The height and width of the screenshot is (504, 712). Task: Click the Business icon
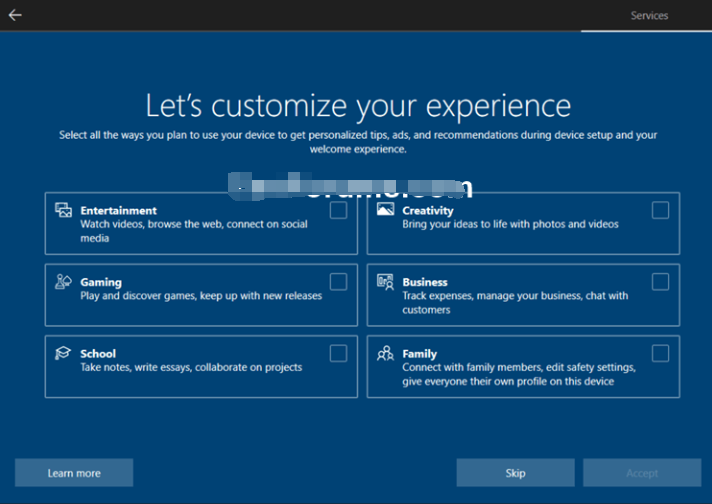click(385, 282)
